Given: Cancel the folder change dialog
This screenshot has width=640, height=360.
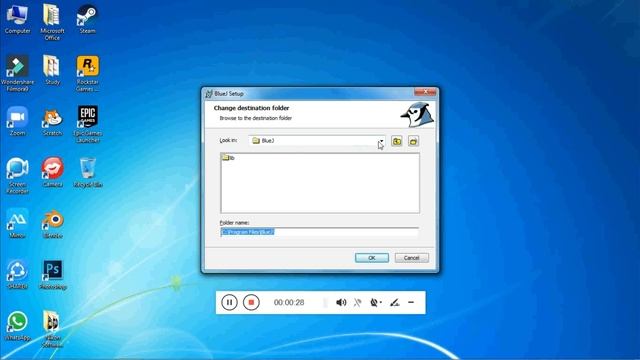Looking at the screenshot, I should 411,258.
